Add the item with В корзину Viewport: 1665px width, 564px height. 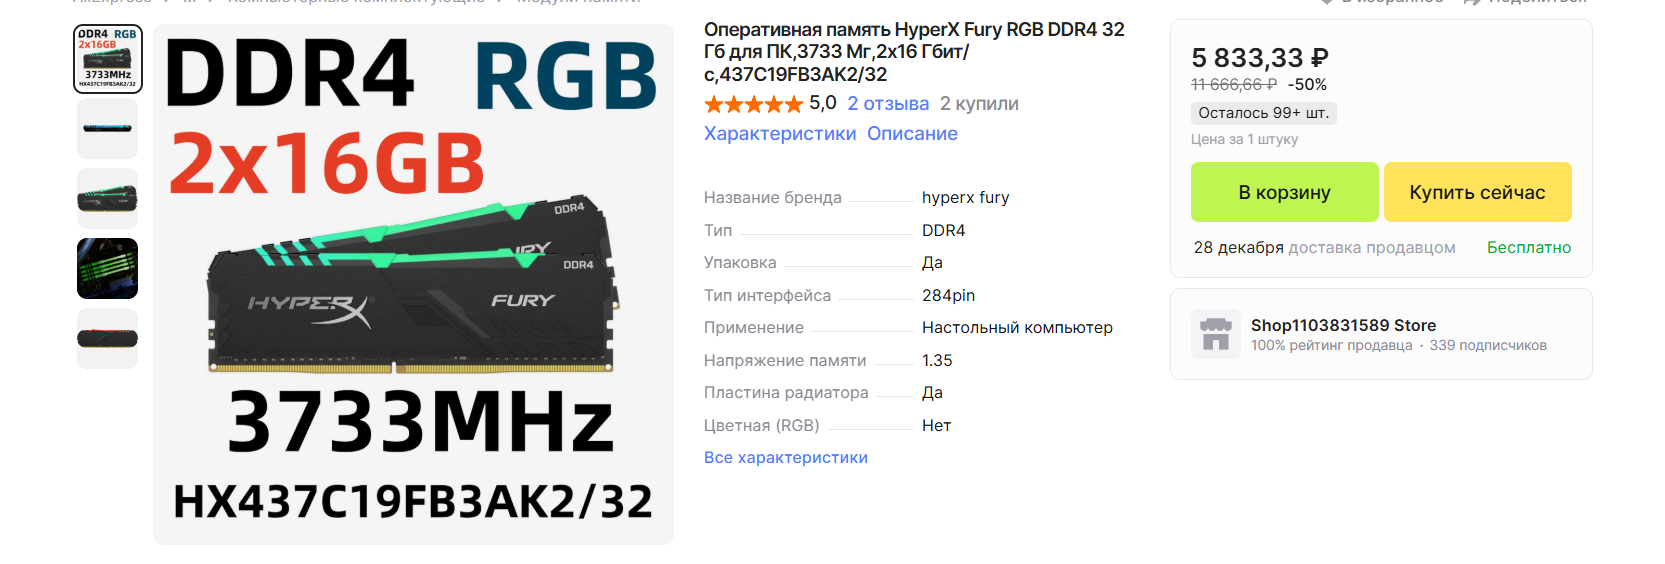coord(1284,192)
